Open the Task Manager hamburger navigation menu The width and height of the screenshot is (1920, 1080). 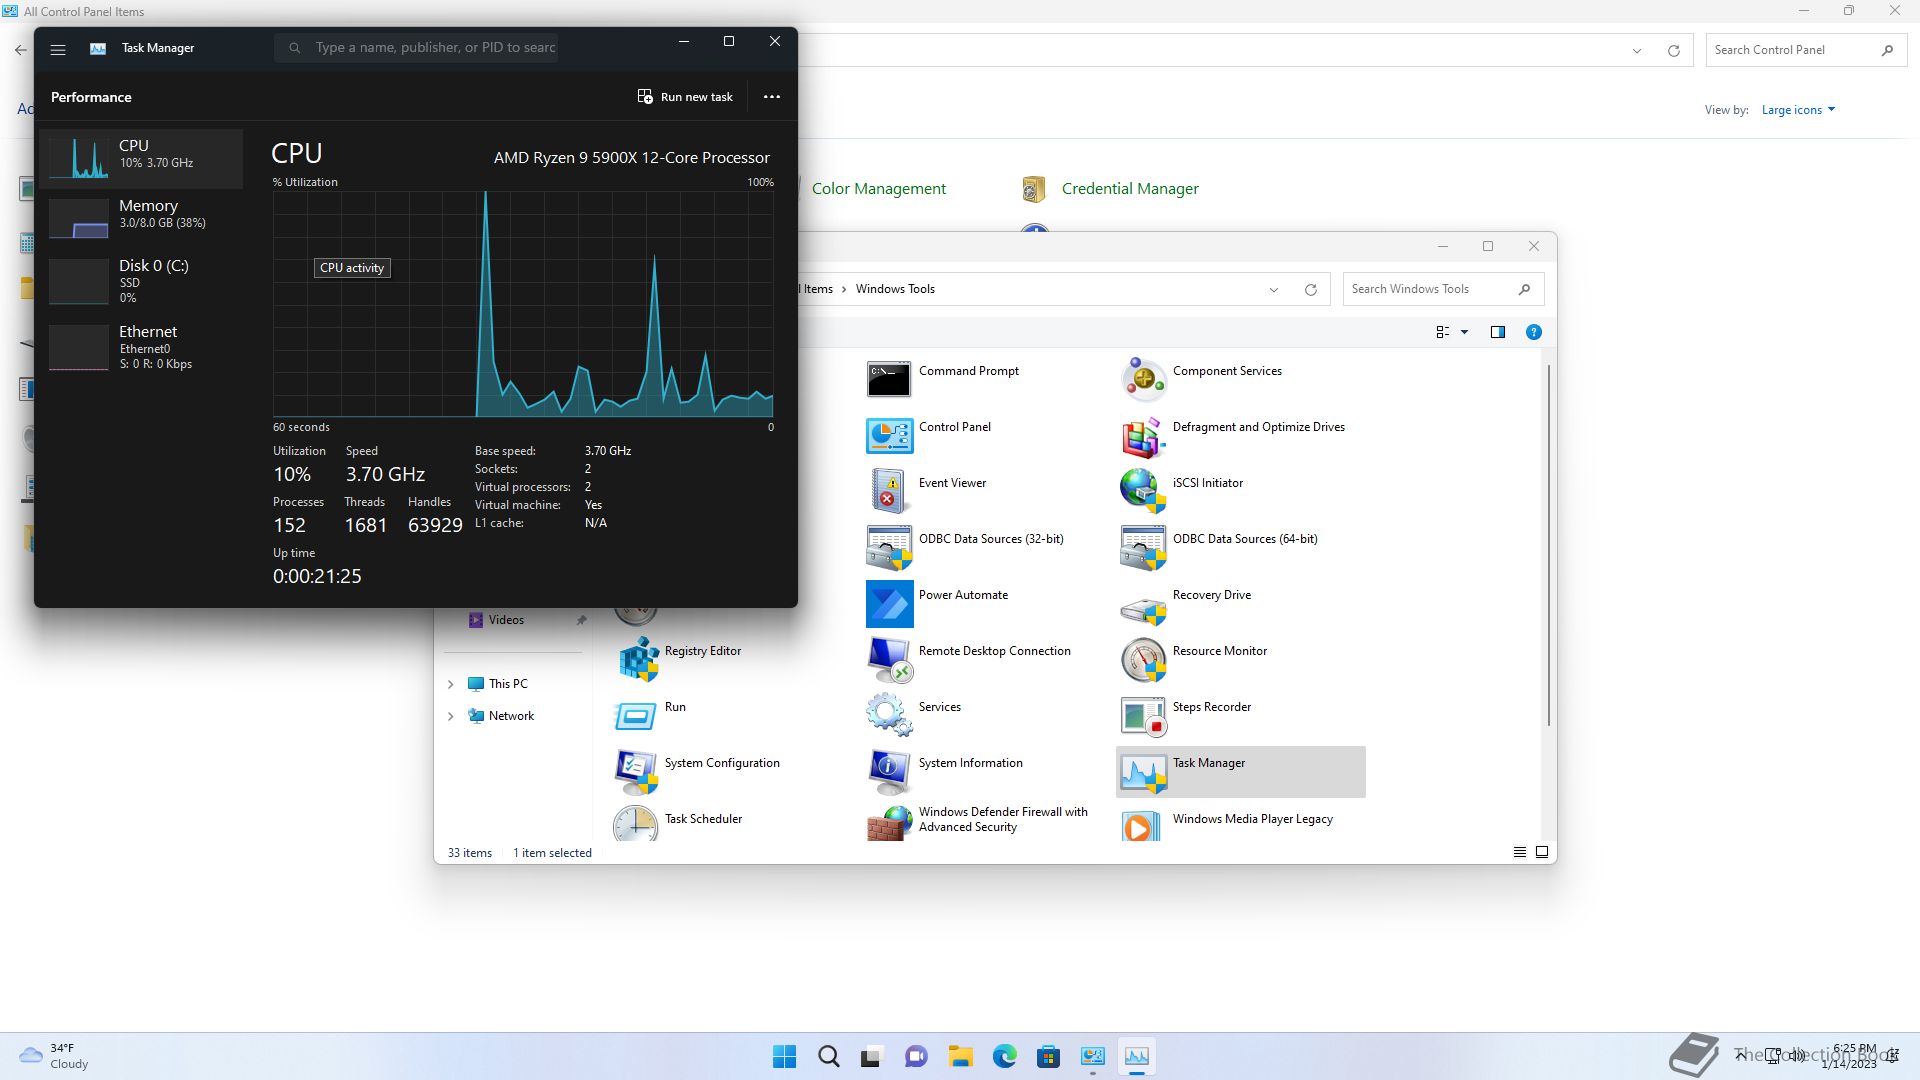pos(58,48)
